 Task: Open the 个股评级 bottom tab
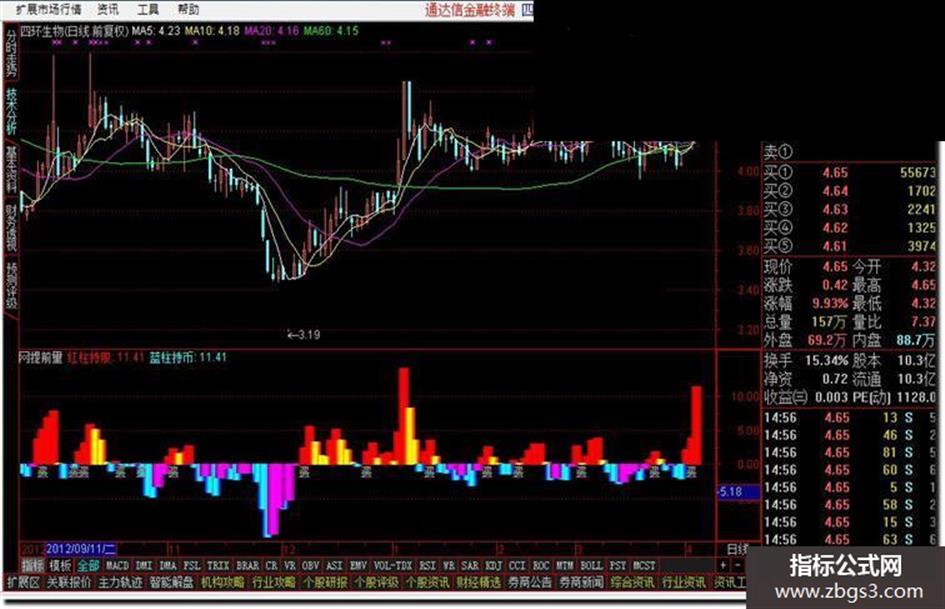click(377, 582)
